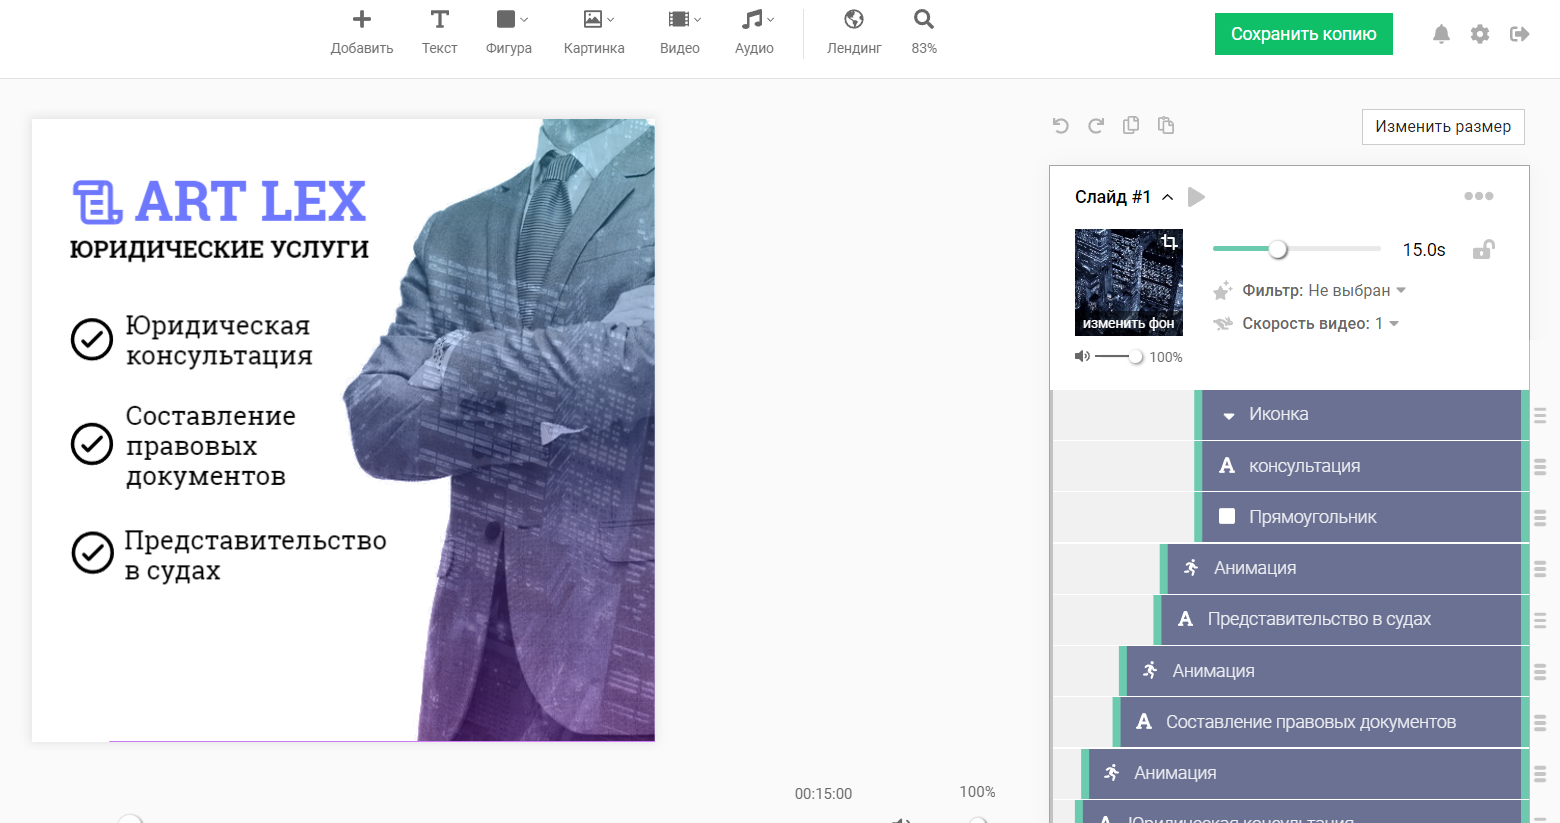Undo the last action

[1061, 126]
